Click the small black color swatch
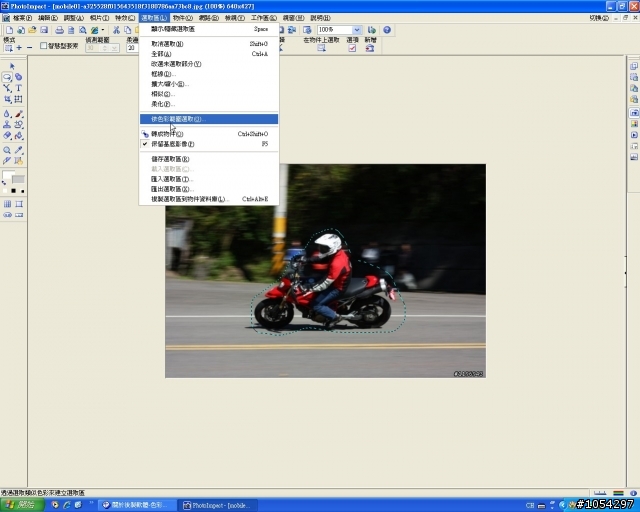The image size is (640, 512). click(13, 191)
